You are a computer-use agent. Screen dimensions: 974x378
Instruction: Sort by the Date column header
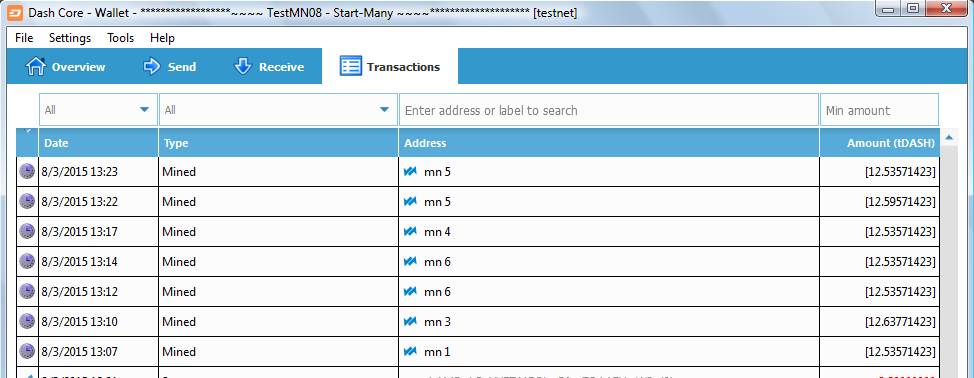[98, 143]
